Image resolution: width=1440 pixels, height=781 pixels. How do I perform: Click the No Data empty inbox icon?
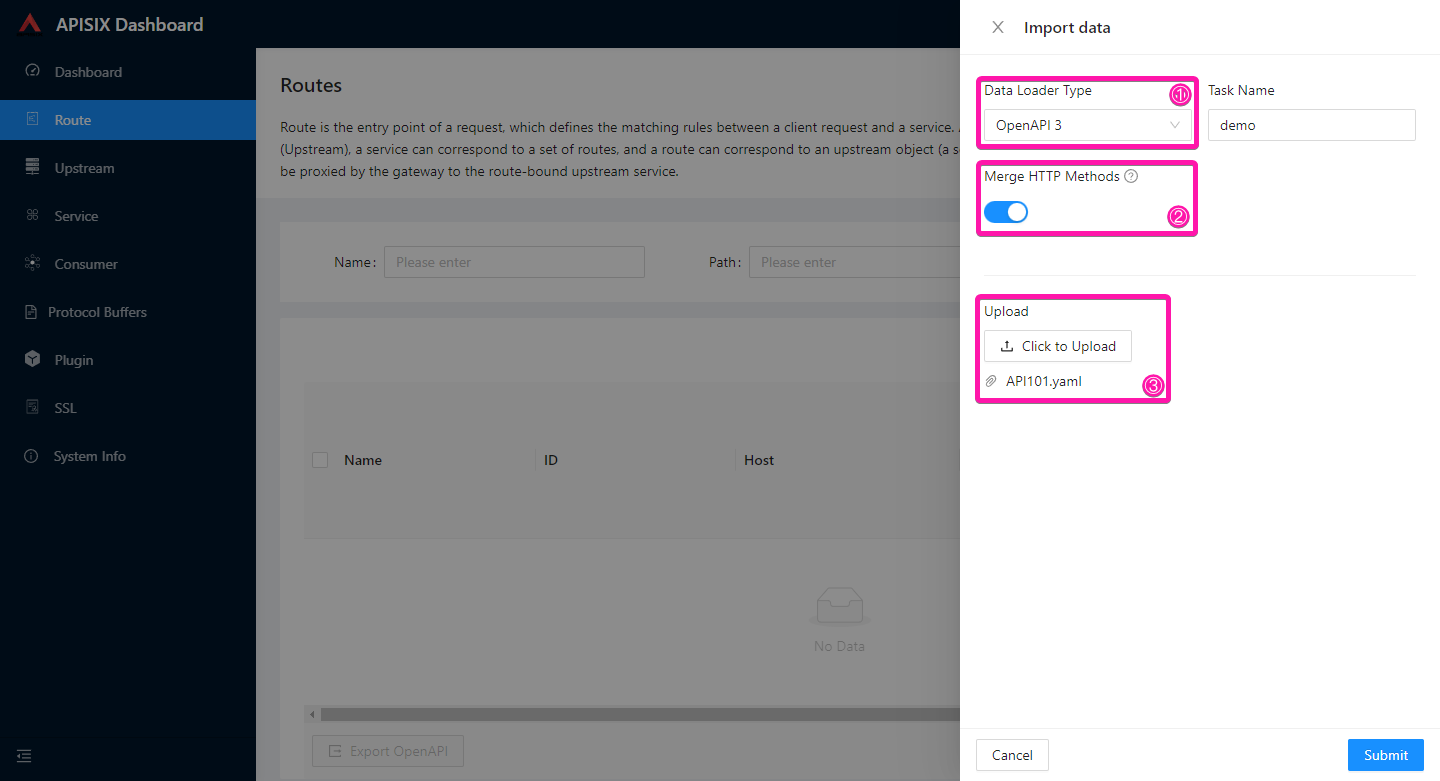point(839,606)
